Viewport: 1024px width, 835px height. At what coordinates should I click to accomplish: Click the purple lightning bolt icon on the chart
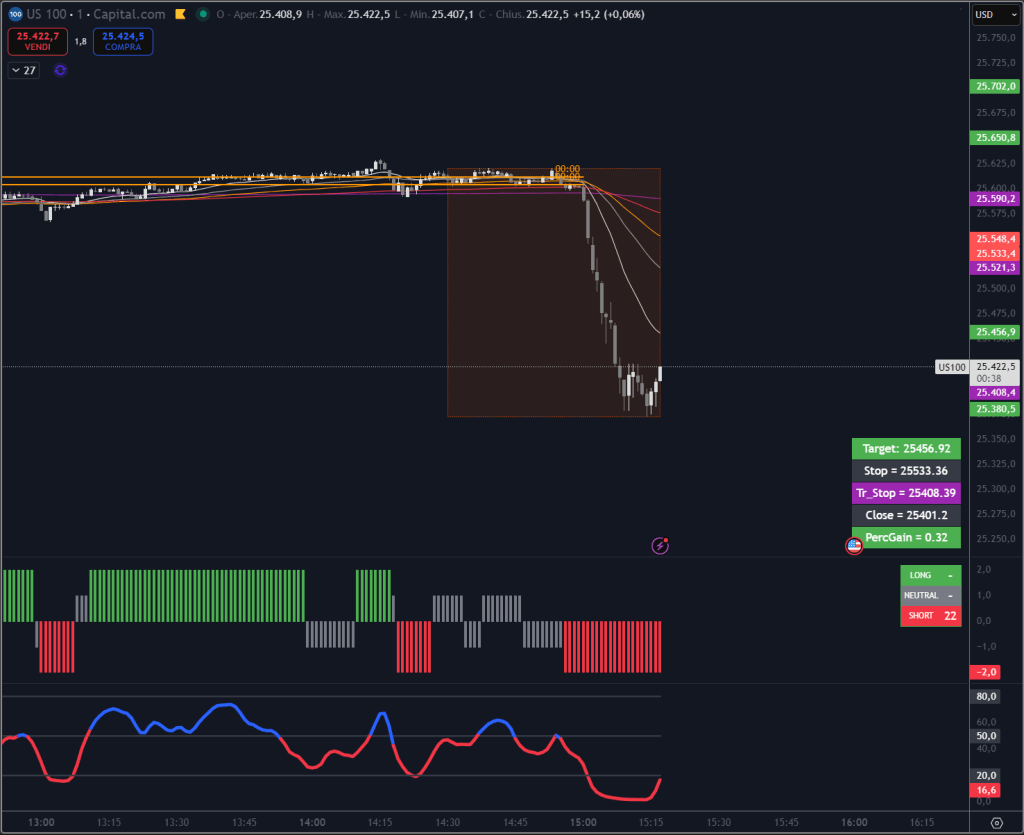point(660,545)
